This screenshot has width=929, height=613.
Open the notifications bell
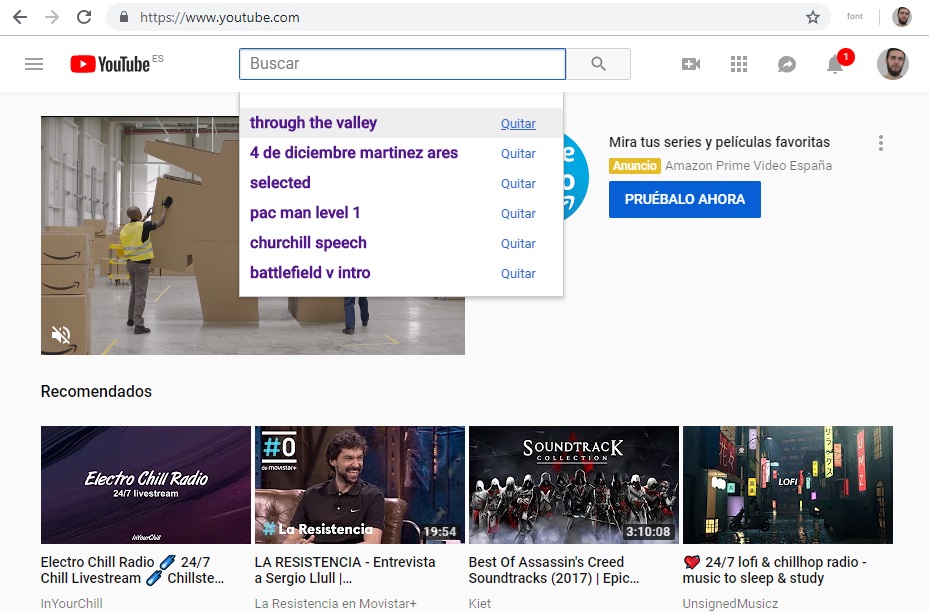coord(835,64)
